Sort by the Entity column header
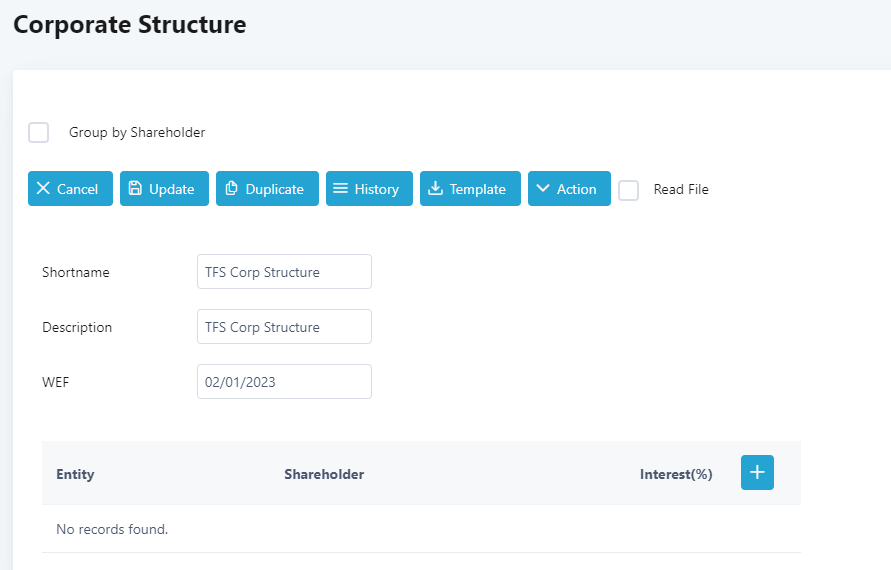This screenshot has height=570, width=891. point(75,474)
